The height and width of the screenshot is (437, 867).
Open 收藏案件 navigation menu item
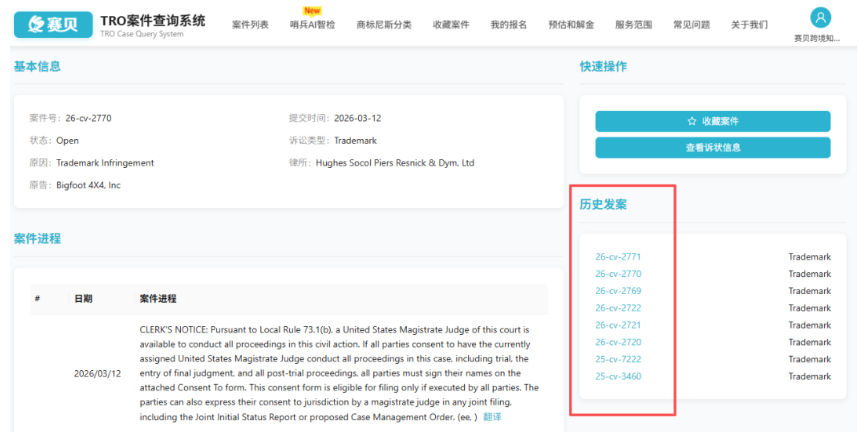[451, 25]
